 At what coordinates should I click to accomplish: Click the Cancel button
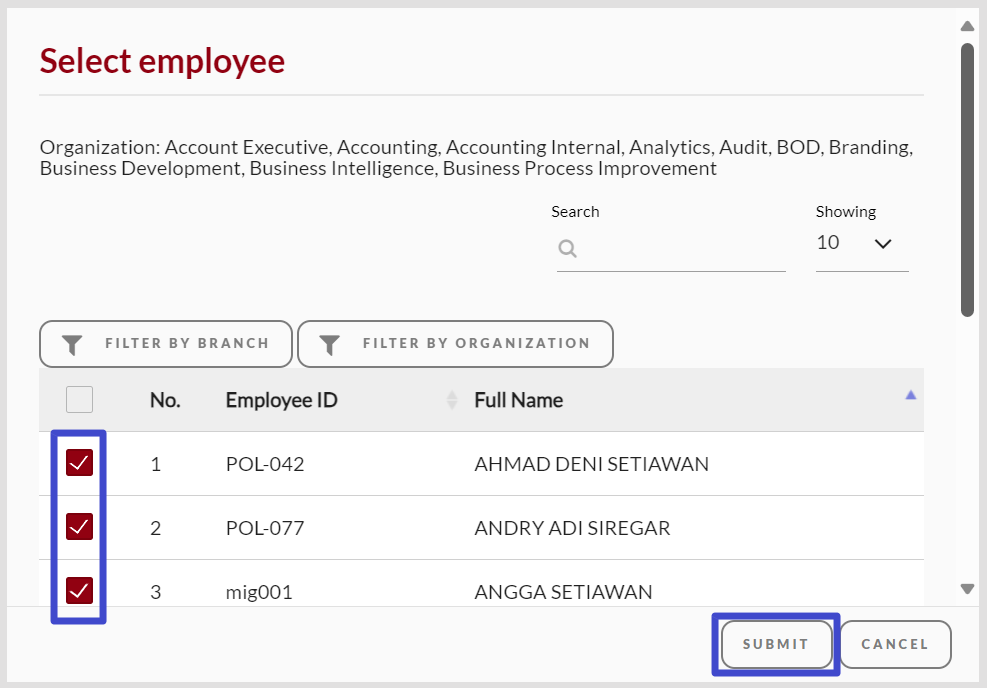click(895, 645)
